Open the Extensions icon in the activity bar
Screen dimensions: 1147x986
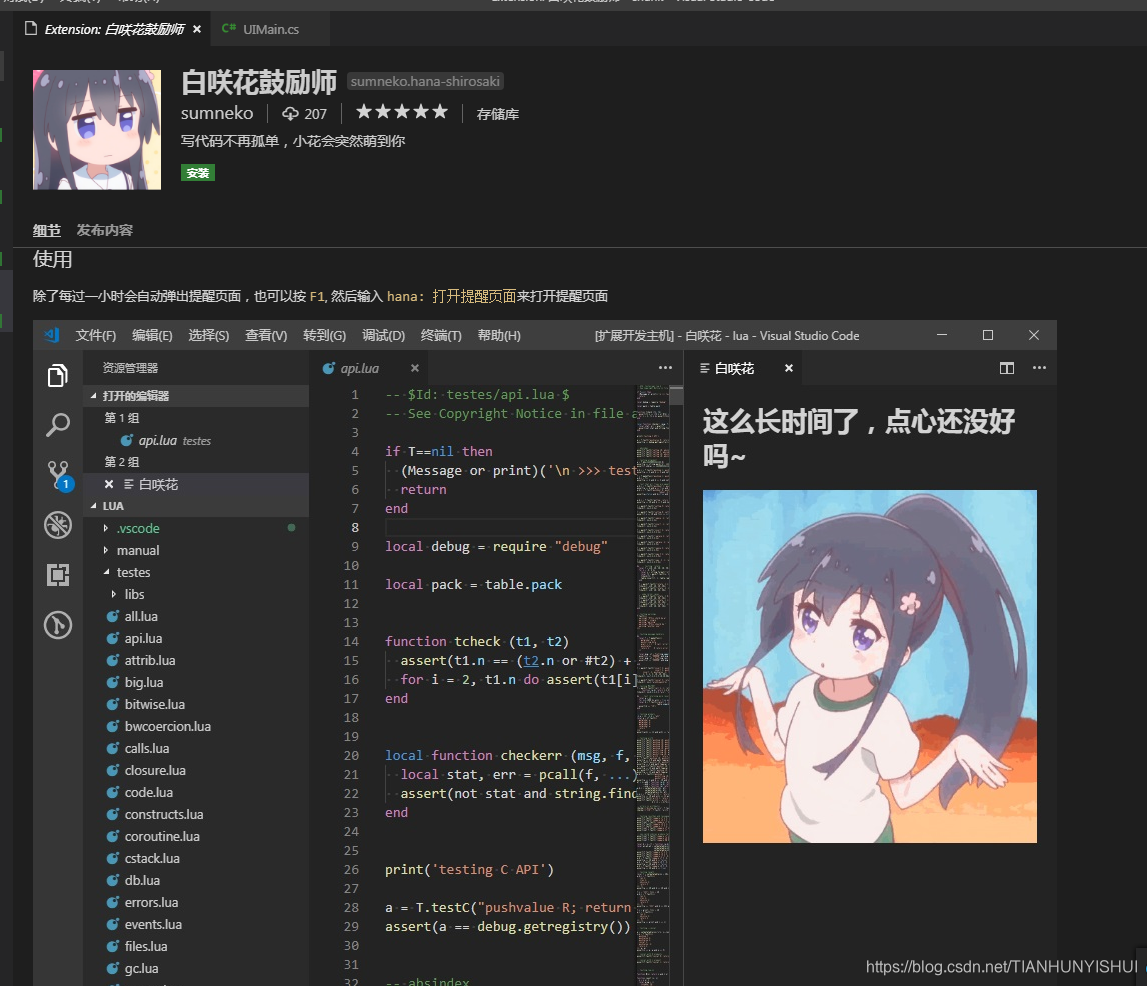click(58, 575)
